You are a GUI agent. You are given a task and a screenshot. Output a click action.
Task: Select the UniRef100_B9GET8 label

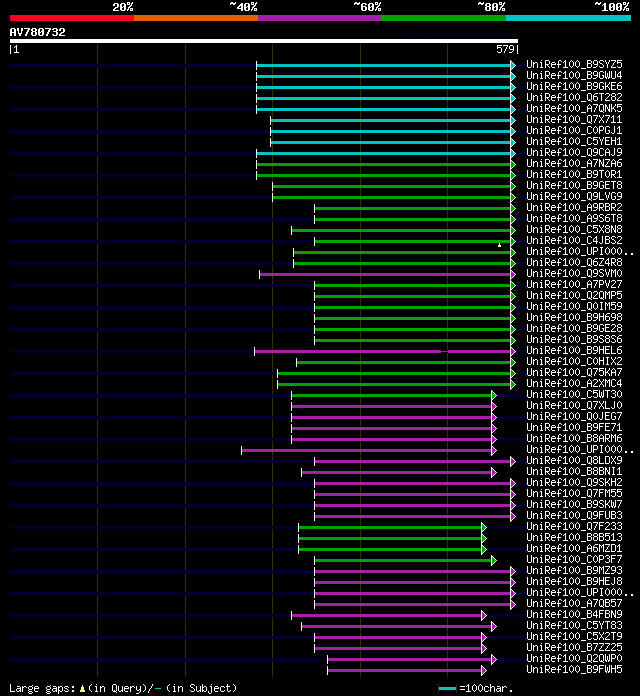(x=574, y=185)
